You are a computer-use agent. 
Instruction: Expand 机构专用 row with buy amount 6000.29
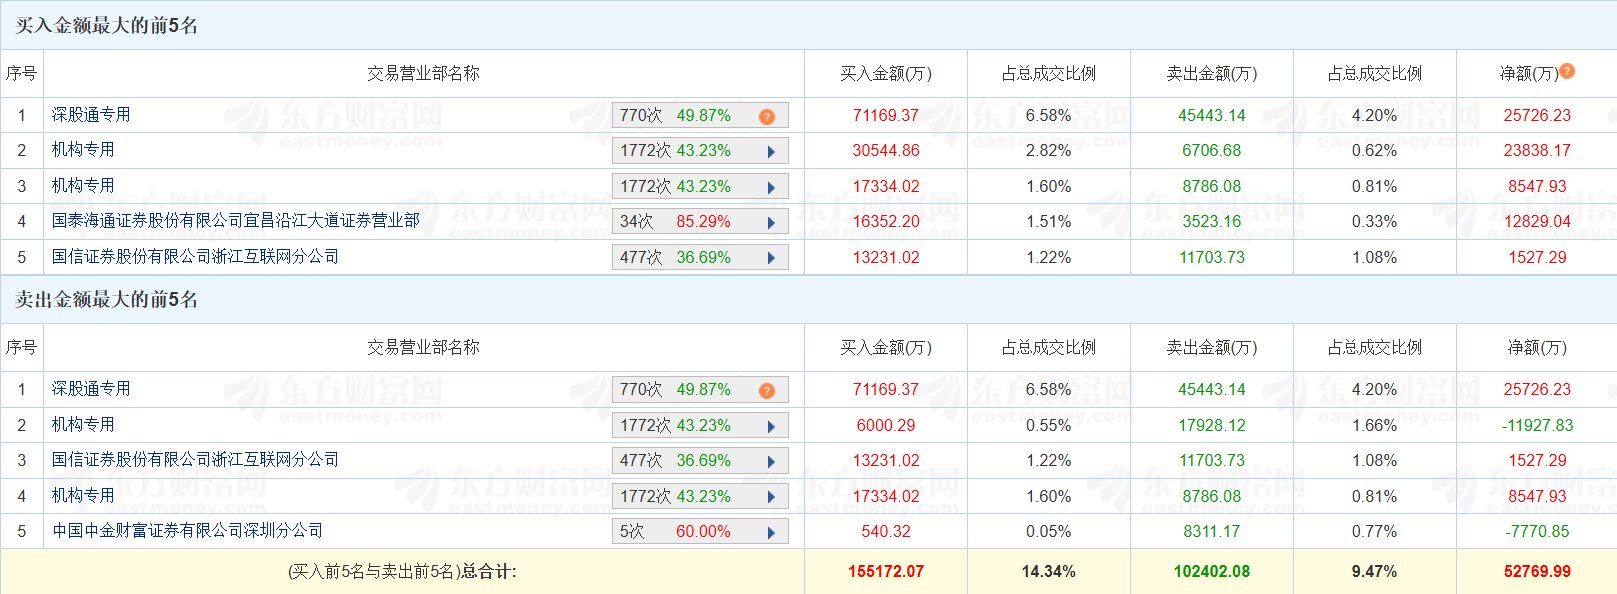771,427
